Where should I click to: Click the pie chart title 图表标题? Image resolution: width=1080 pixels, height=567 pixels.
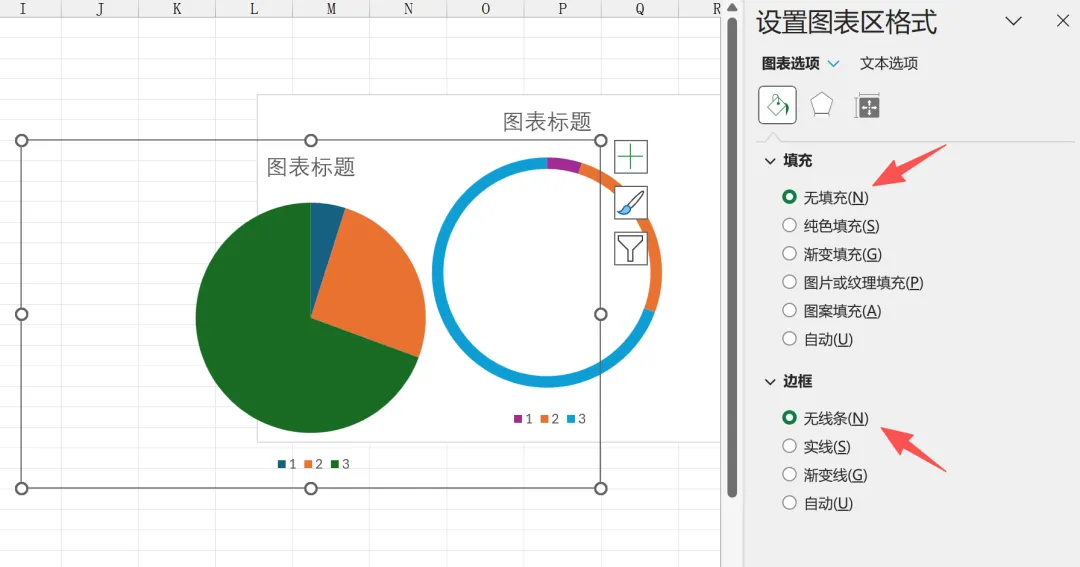point(311,167)
